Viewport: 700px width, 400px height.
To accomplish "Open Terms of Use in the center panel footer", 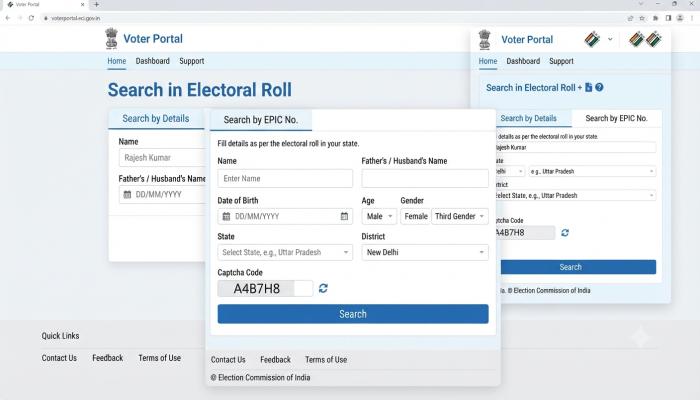I will (x=326, y=359).
